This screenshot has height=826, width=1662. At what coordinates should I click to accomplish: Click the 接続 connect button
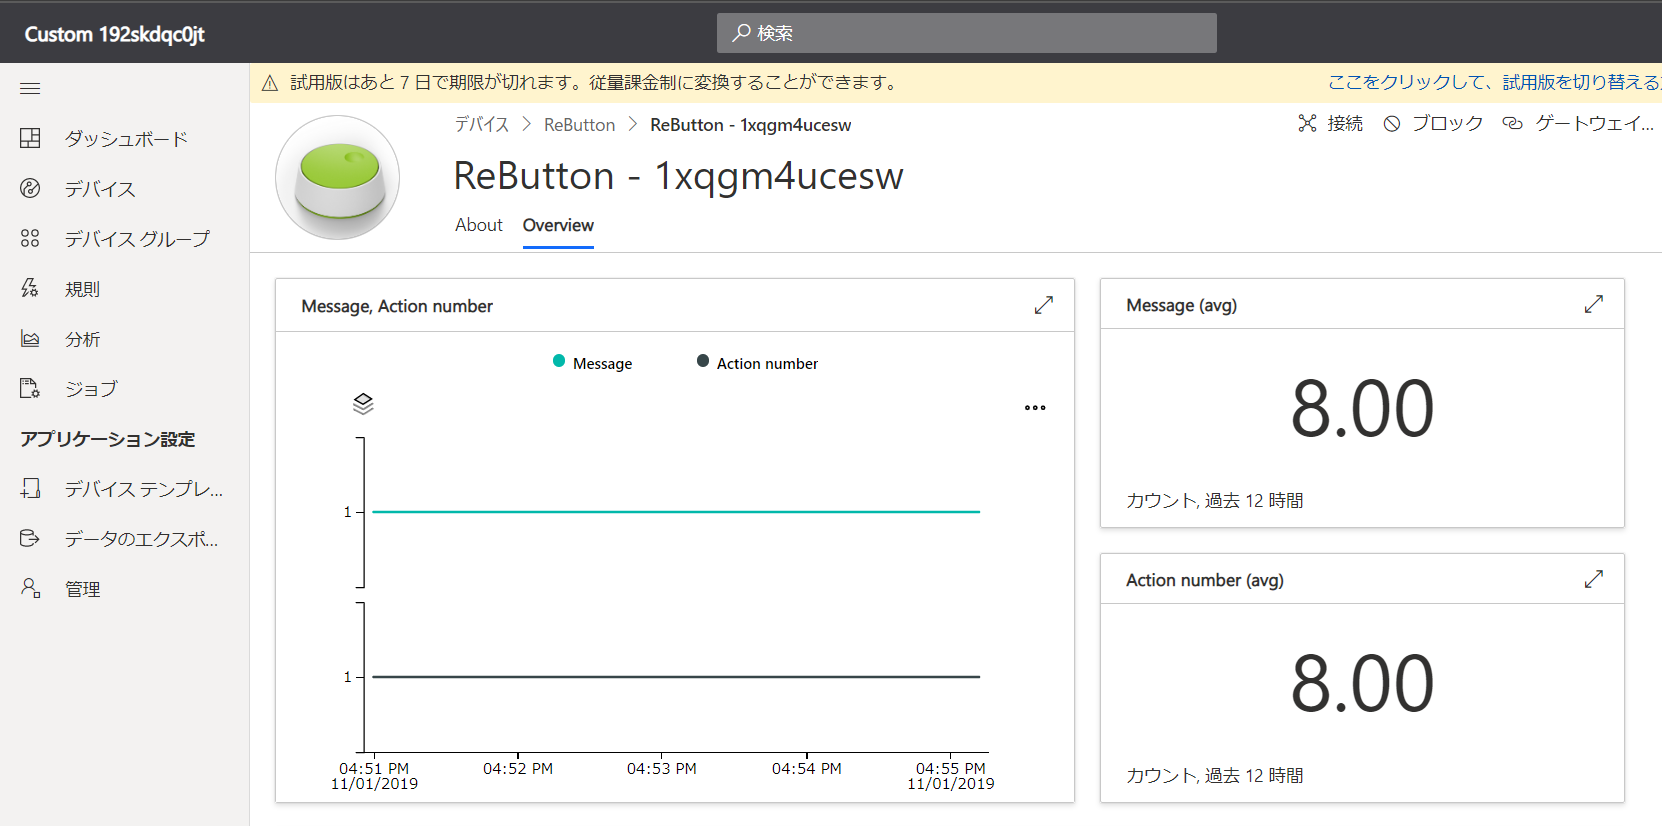(x=1331, y=123)
